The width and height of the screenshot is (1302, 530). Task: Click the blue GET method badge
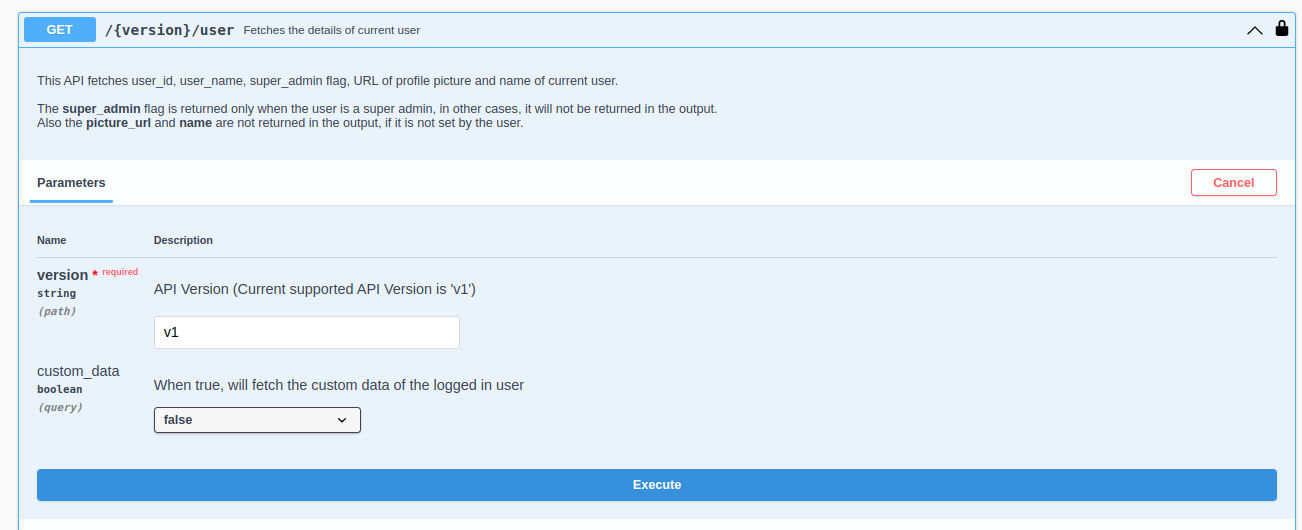(x=60, y=30)
